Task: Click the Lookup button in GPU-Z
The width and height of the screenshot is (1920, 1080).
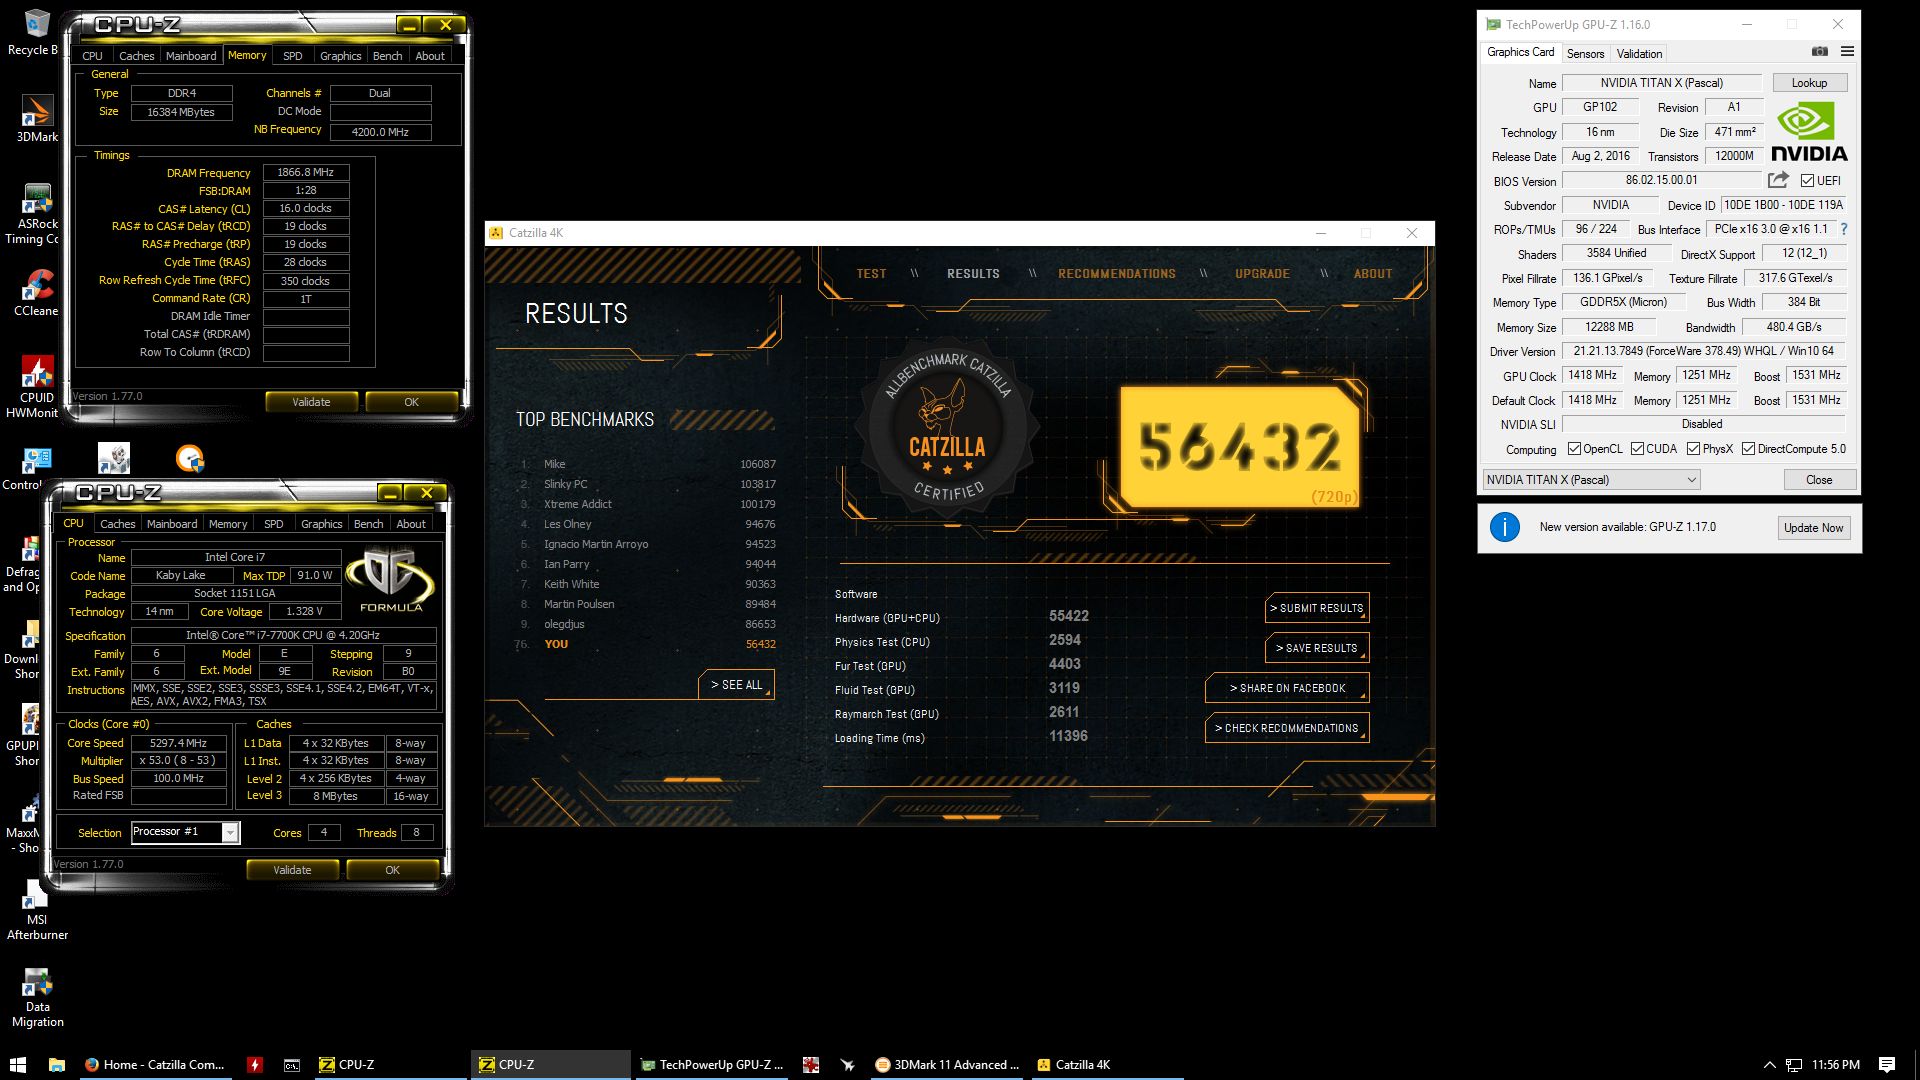Action: pos(1809,83)
